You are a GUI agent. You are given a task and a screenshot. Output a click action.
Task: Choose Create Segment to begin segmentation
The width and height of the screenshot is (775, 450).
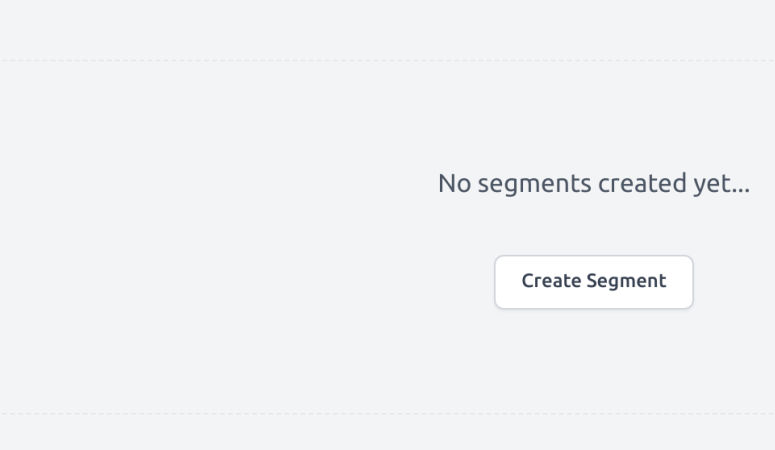coord(594,282)
